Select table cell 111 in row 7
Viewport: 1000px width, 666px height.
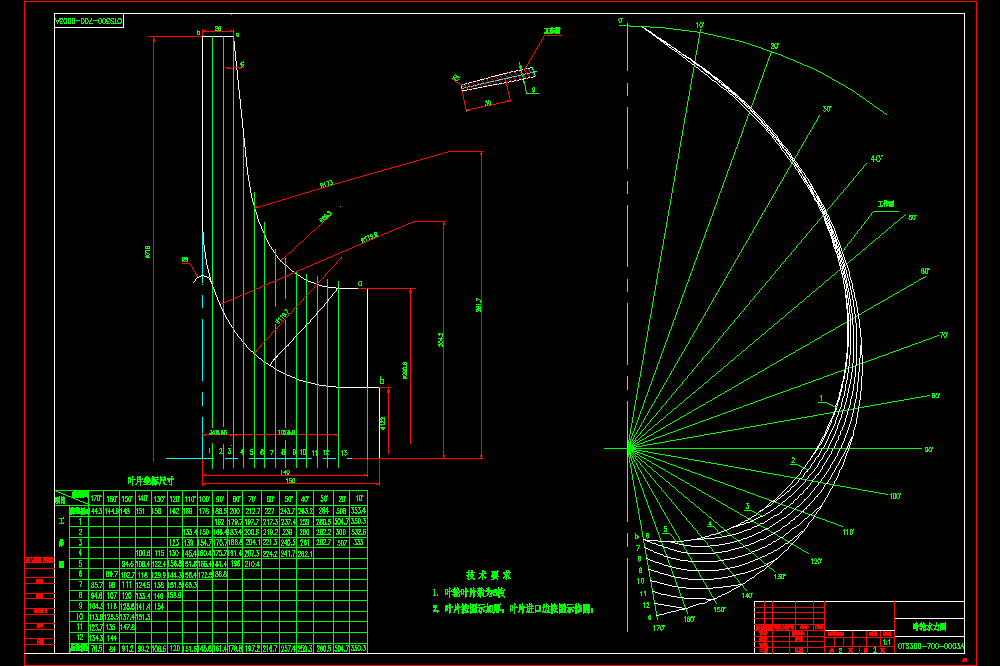[127, 584]
